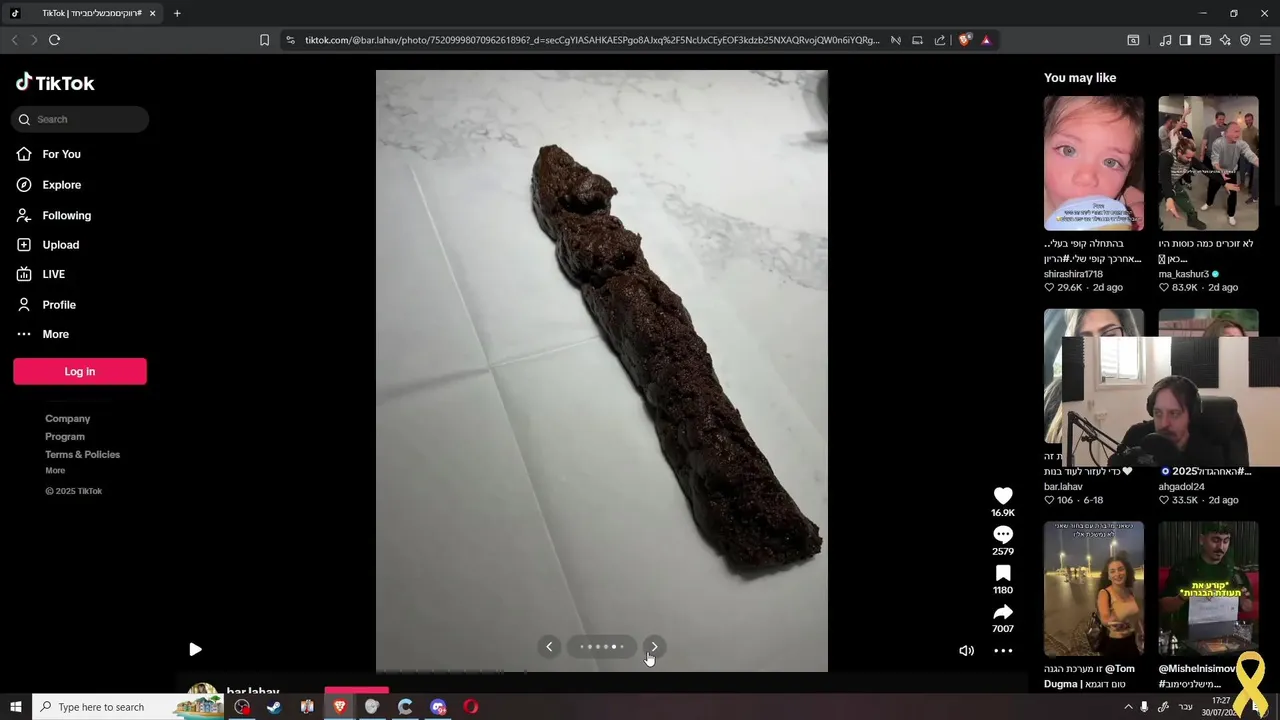Open Leo AI sparkle icon
This screenshot has height=720, width=1280.
coord(1225,40)
